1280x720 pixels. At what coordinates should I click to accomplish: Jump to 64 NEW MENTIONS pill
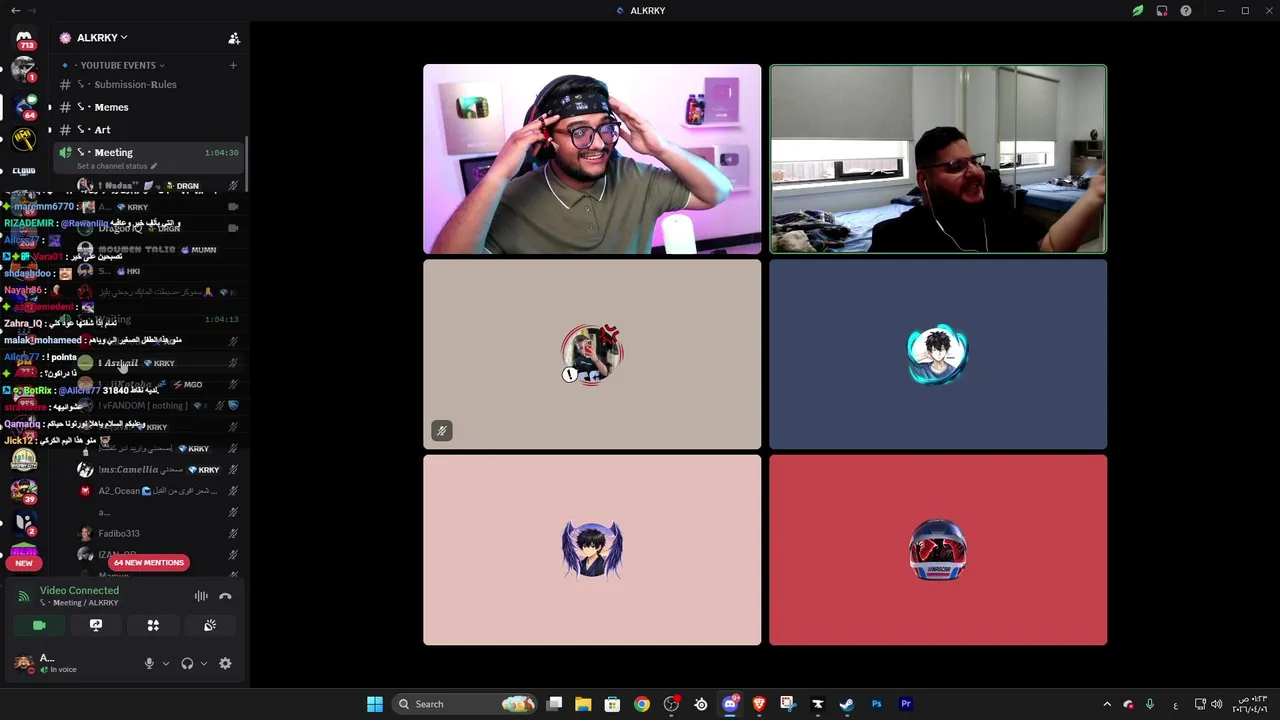pos(149,563)
